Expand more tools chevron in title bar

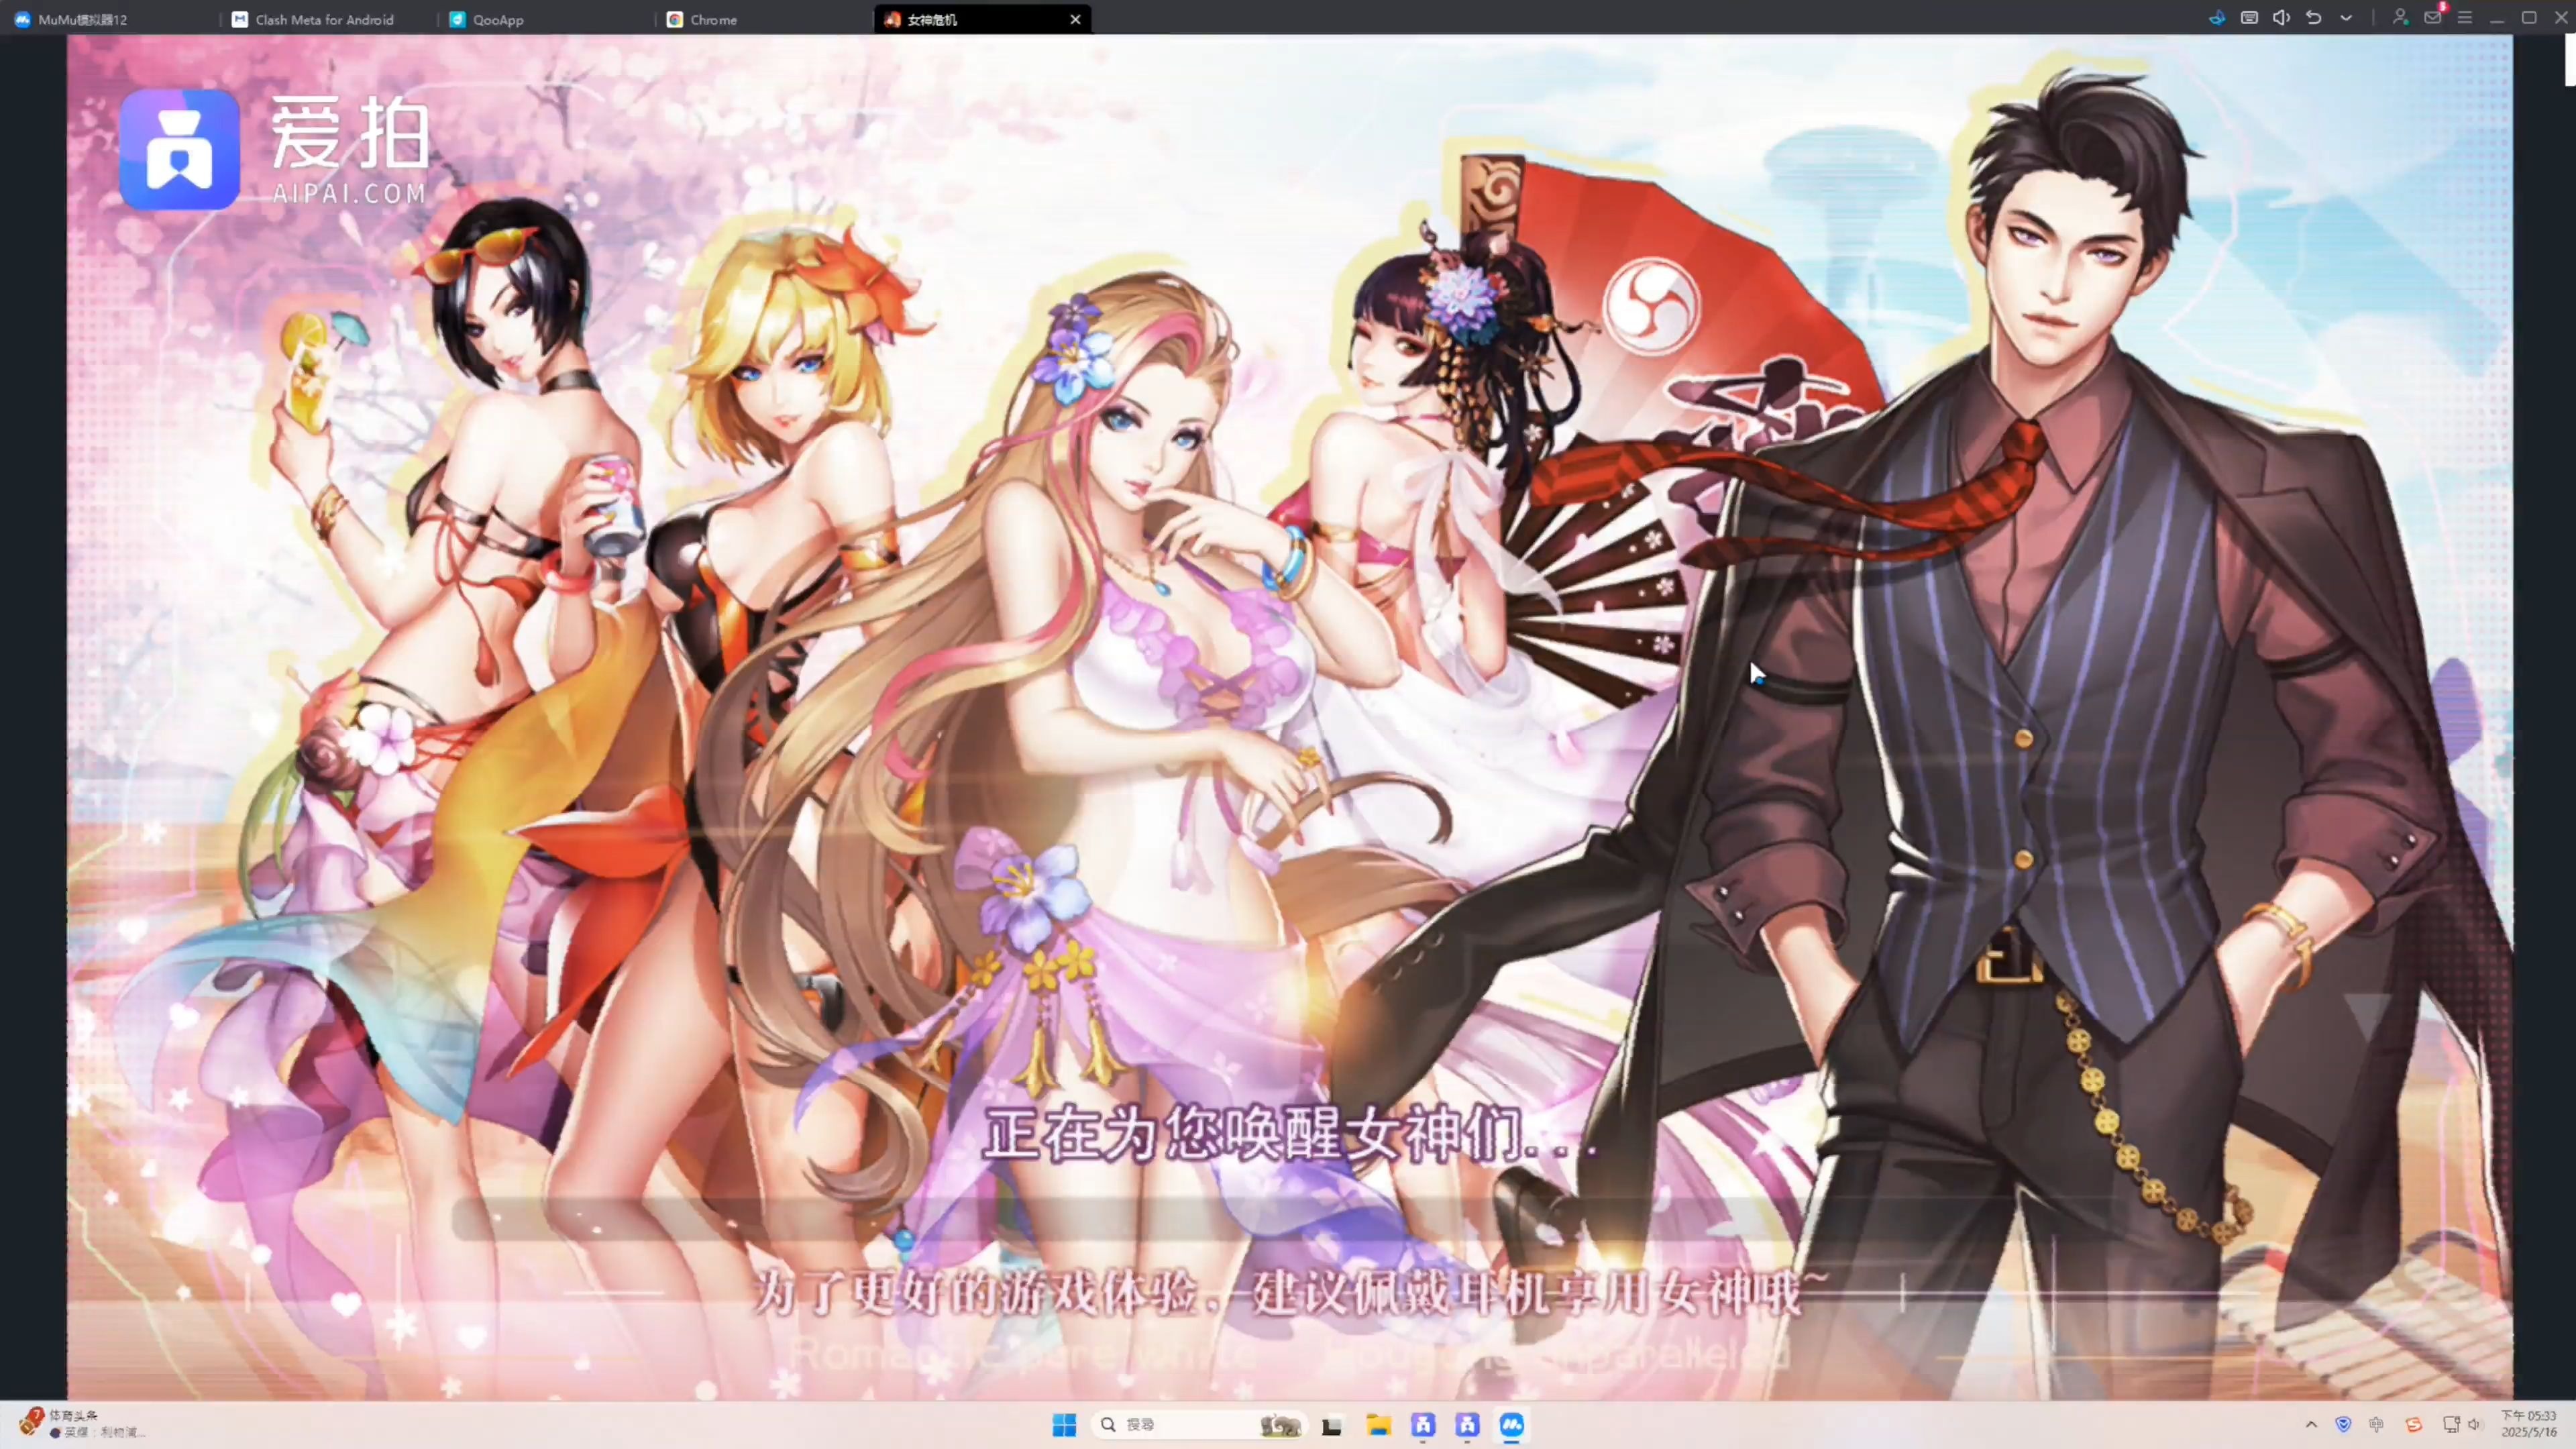click(x=2346, y=18)
